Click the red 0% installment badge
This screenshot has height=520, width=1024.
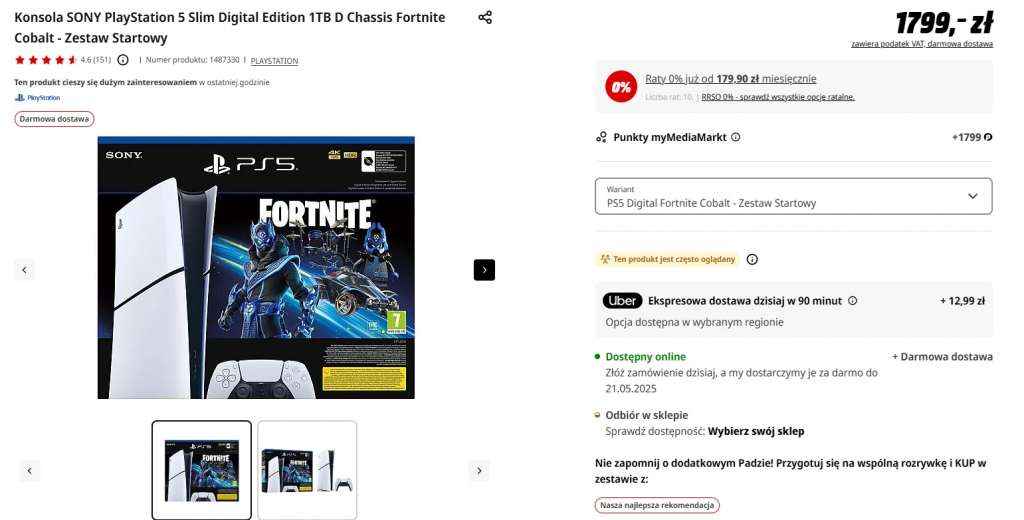(x=621, y=86)
